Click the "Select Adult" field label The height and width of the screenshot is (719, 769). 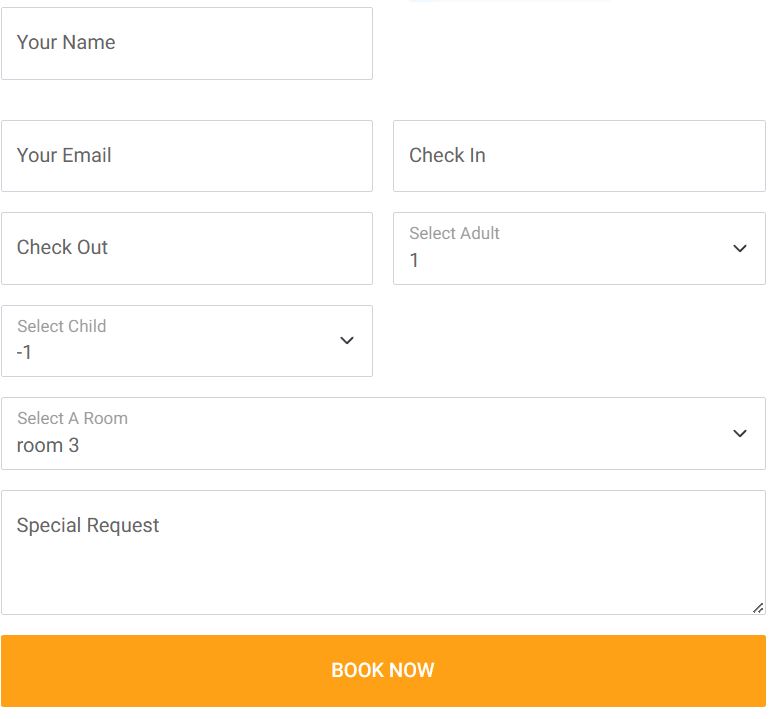tap(454, 233)
